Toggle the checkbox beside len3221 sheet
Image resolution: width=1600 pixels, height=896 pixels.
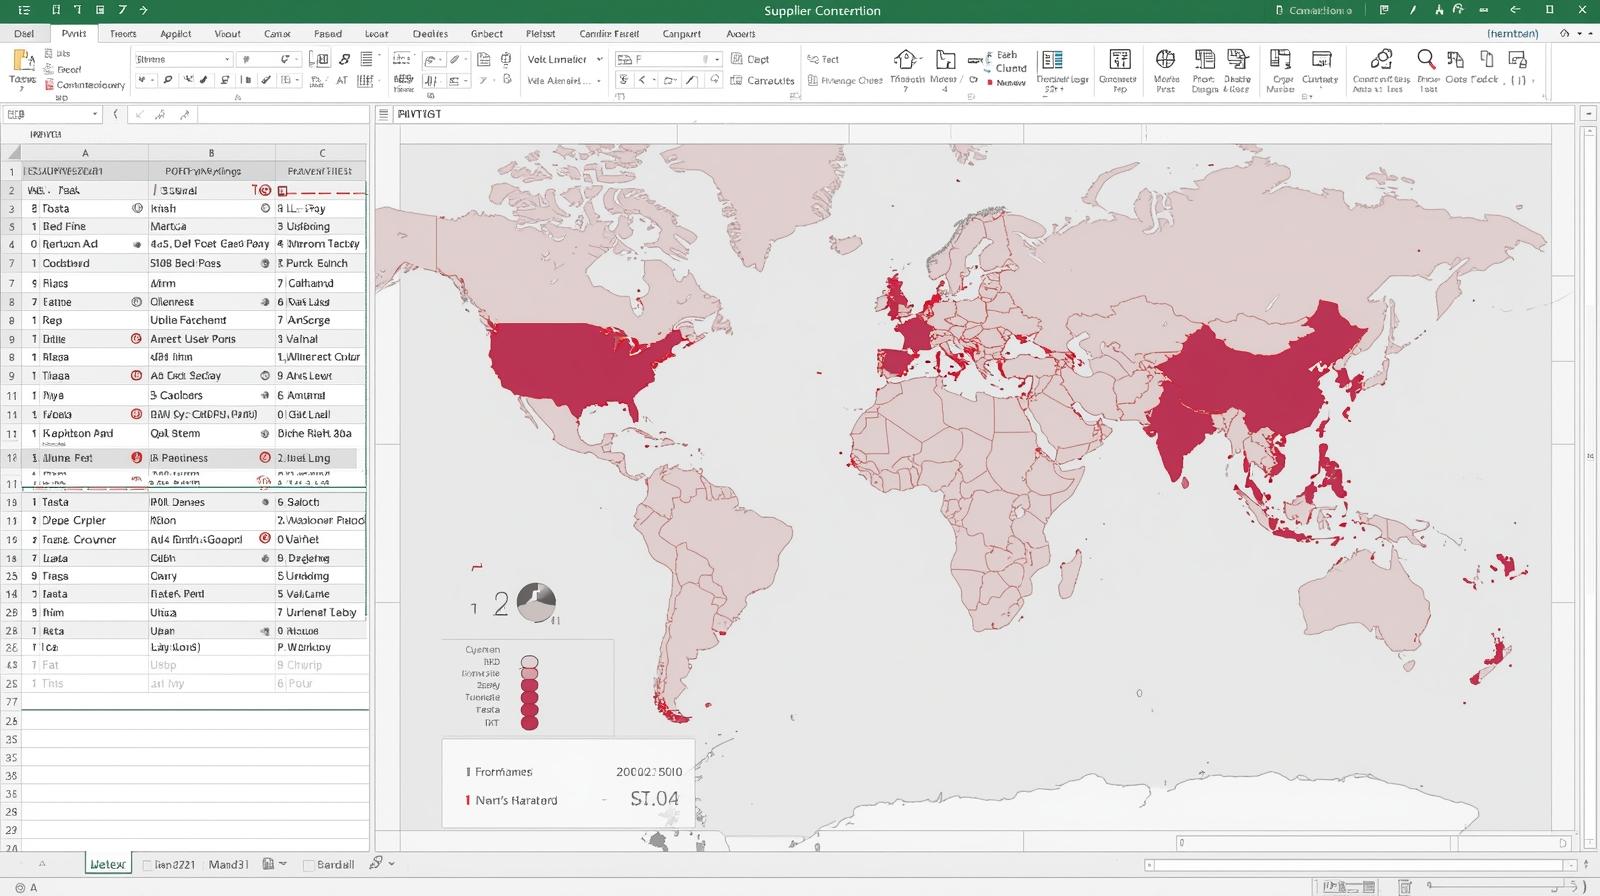(147, 865)
